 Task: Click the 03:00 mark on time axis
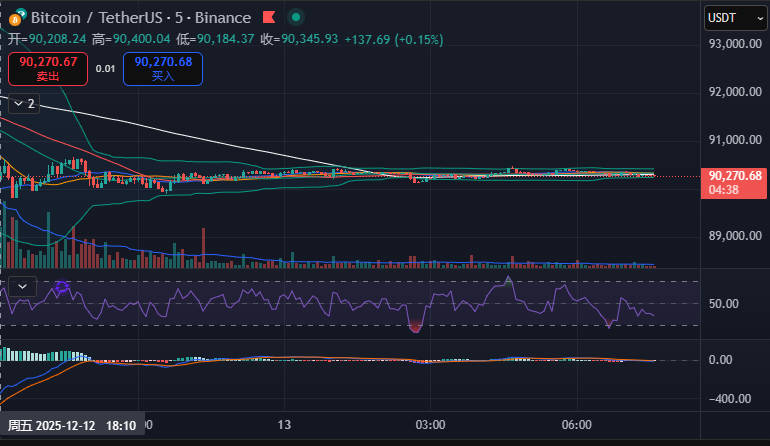coord(430,425)
